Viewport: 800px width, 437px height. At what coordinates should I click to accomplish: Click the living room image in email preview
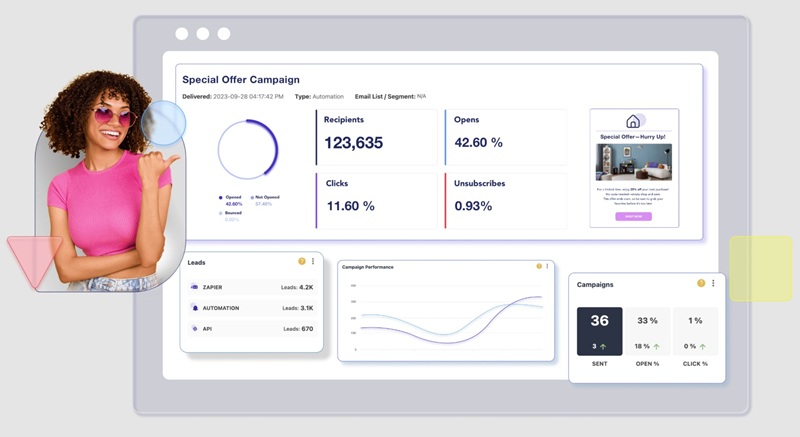[x=633, y=162]
